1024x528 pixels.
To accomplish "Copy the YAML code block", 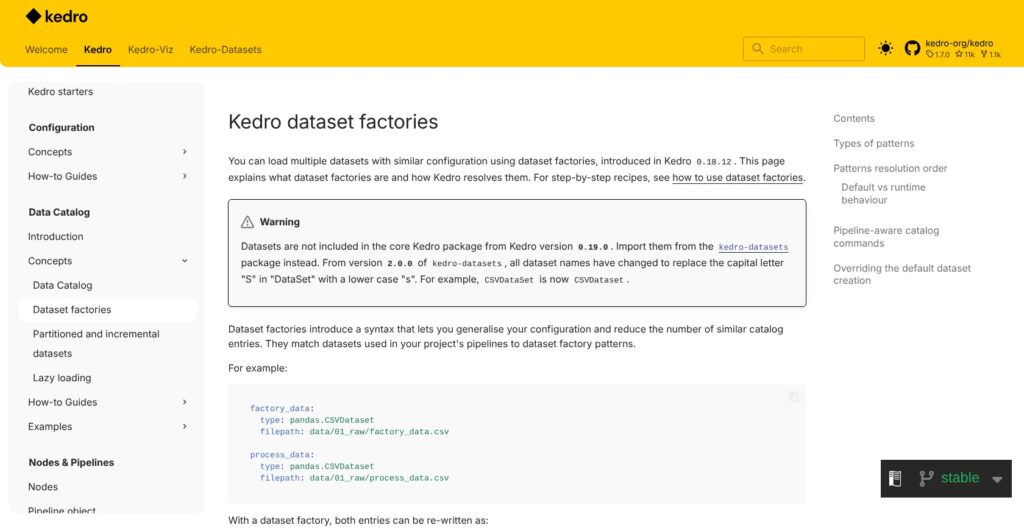I will pos(793,397).
